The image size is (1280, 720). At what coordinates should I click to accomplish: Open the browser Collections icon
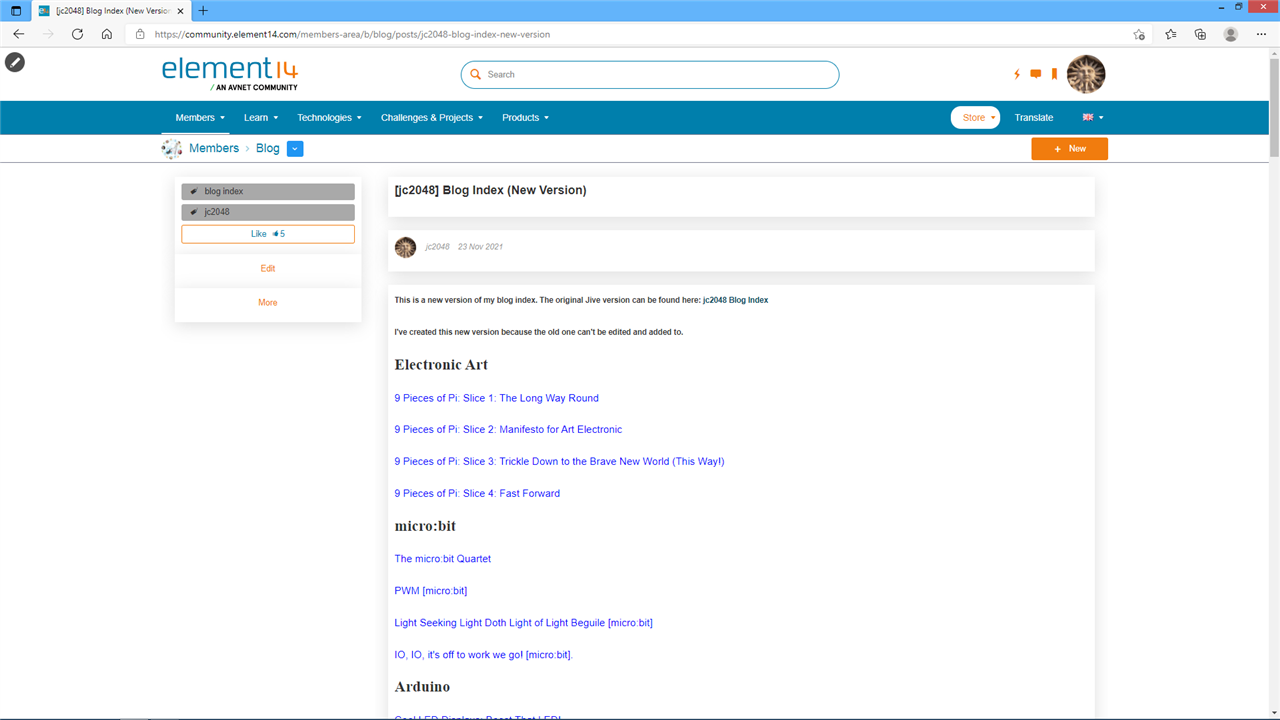coord(1201,34)
